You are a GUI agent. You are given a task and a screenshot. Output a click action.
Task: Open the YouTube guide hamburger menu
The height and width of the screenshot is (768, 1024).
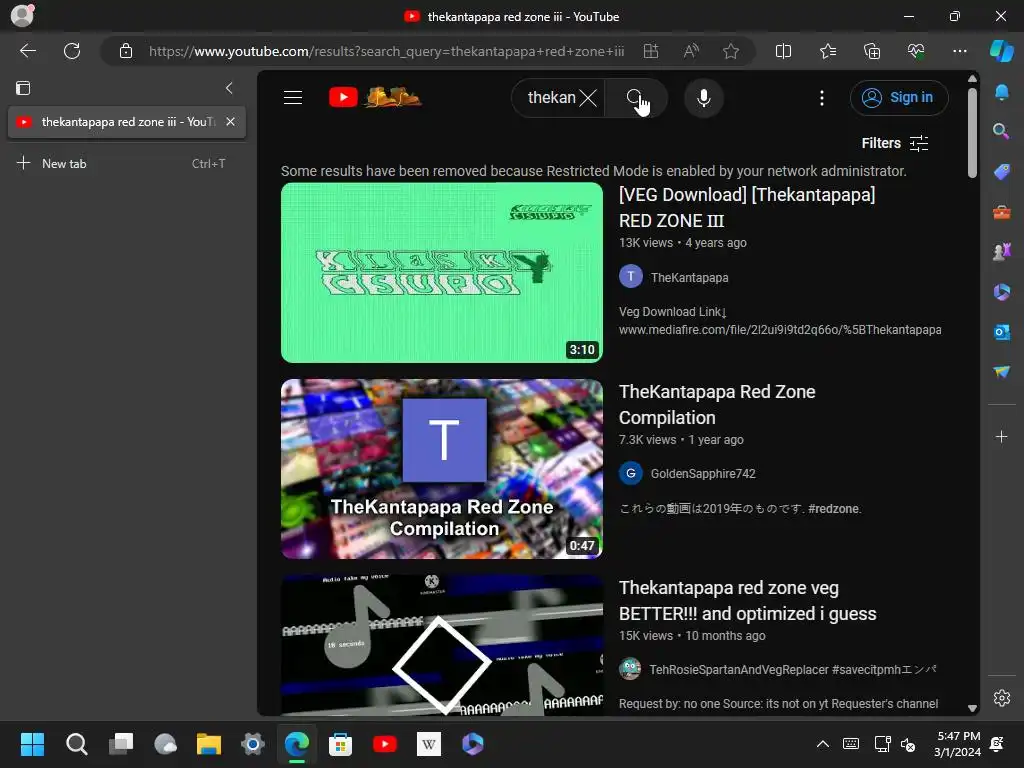[293, 98]
